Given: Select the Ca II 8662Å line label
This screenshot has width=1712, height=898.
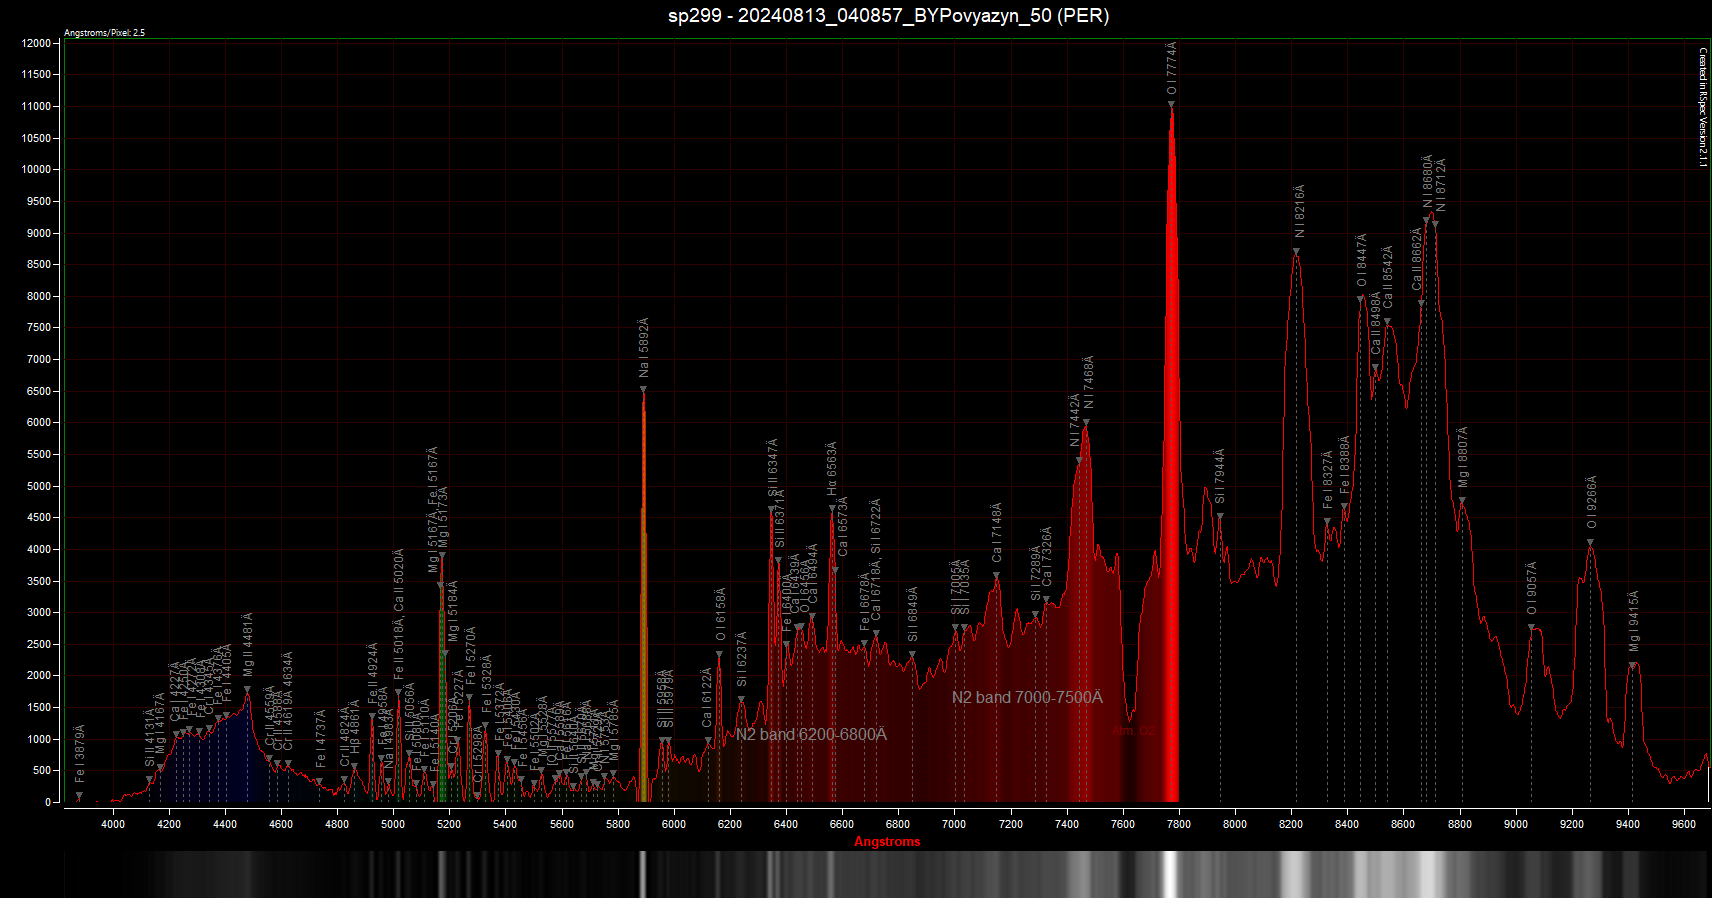Looking at the screenshot, I should [1417, 259].
